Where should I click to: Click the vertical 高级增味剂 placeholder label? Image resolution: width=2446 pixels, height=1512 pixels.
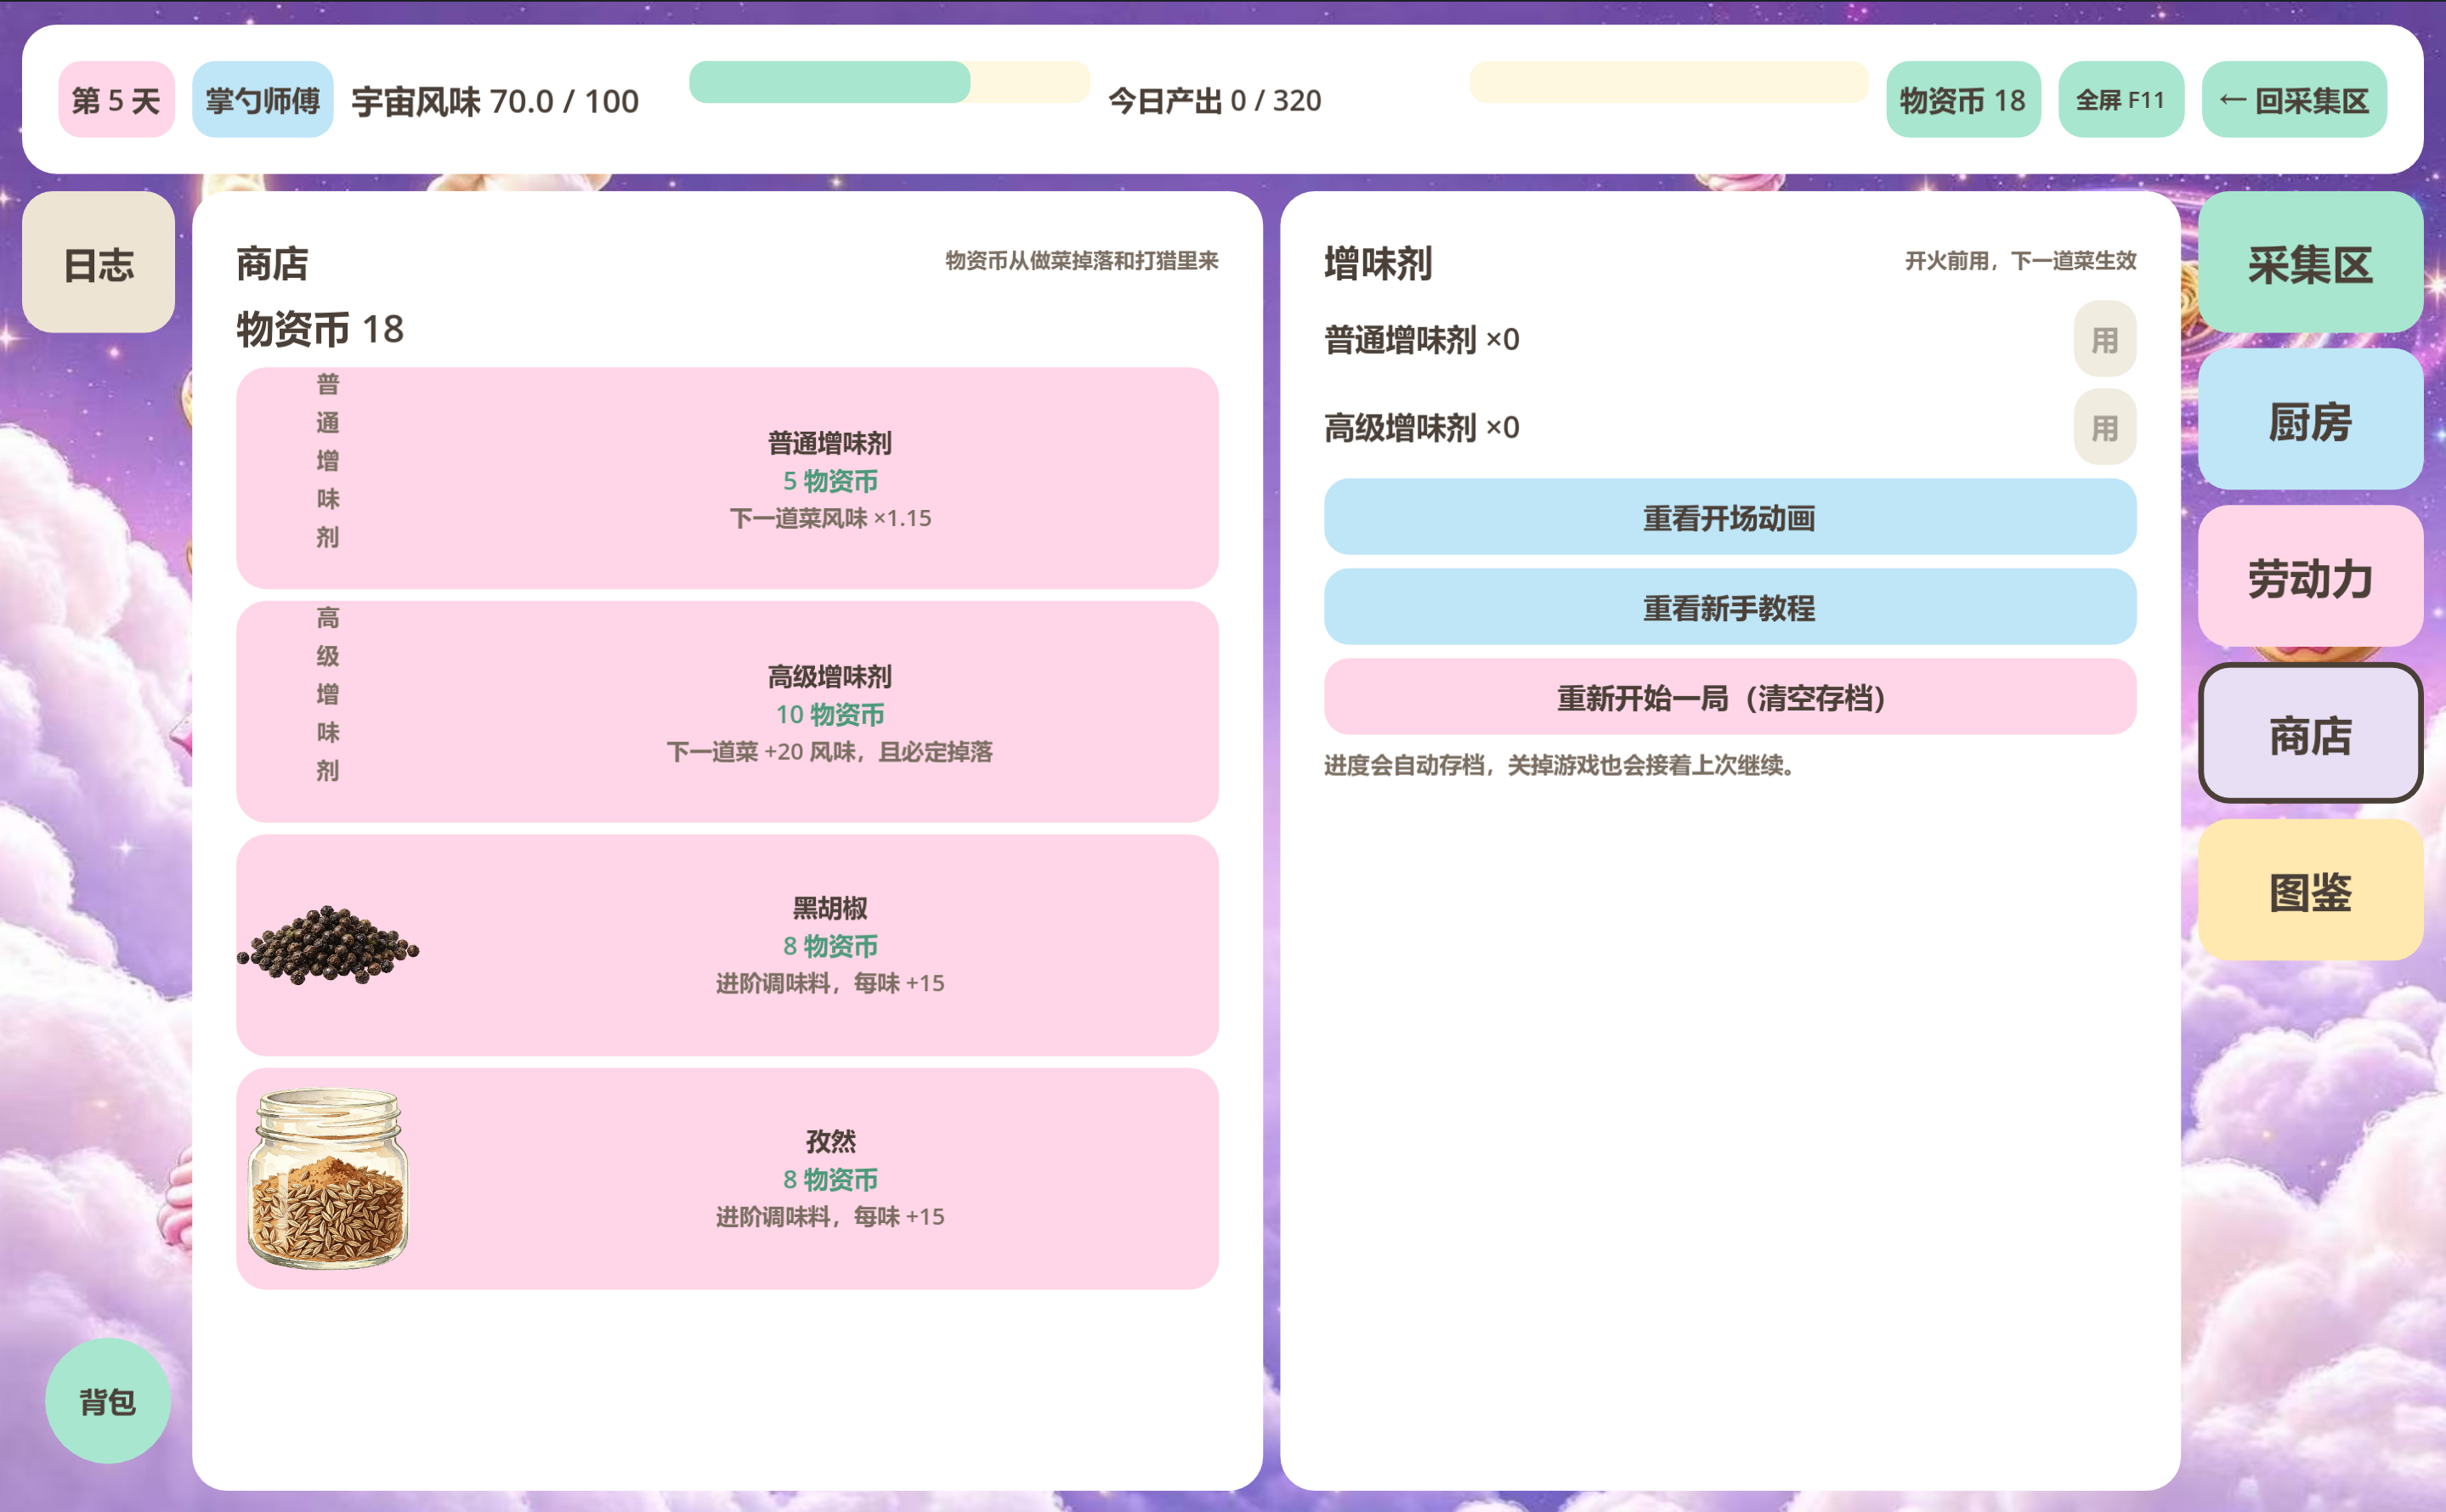click(x=328, y=694)
